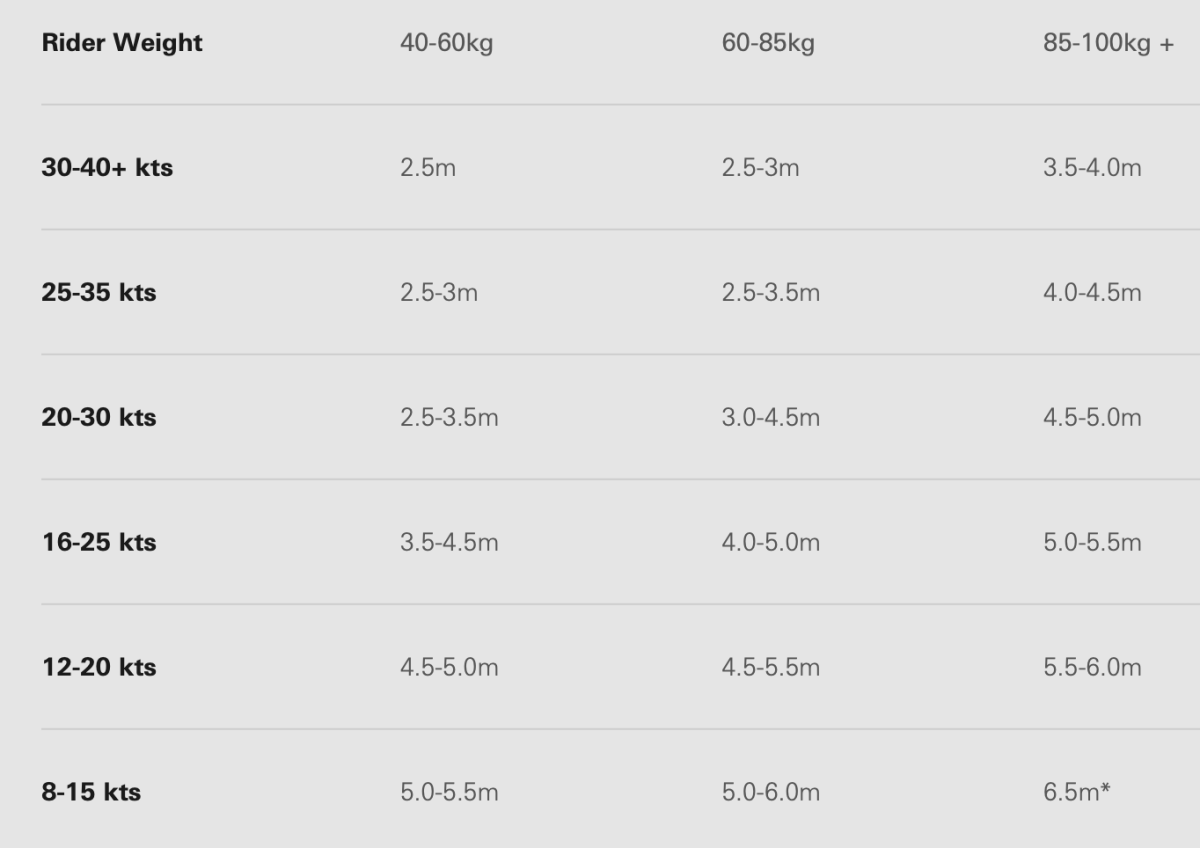Click the 5.5-6.0m size cell

[1092, 668]
